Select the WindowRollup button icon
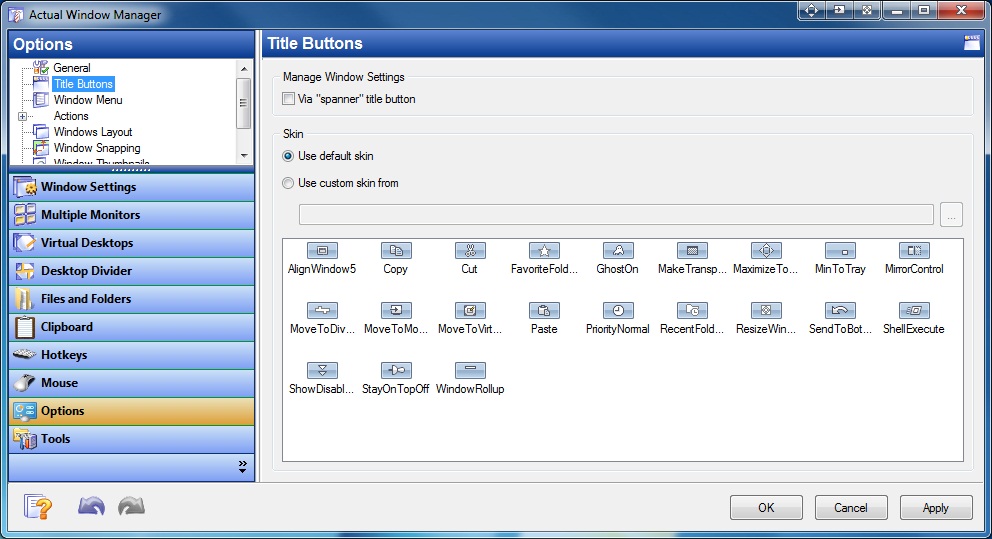The height and width of the screenshot is (539, 992). pyautogui.click(x=470, y=370)
